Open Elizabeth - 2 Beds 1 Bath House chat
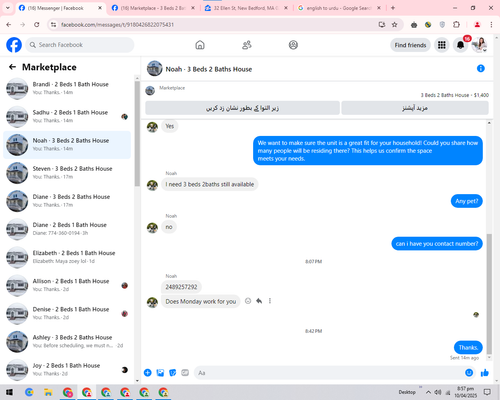Screen dimensions: 500x400 [x=67, y=257]
